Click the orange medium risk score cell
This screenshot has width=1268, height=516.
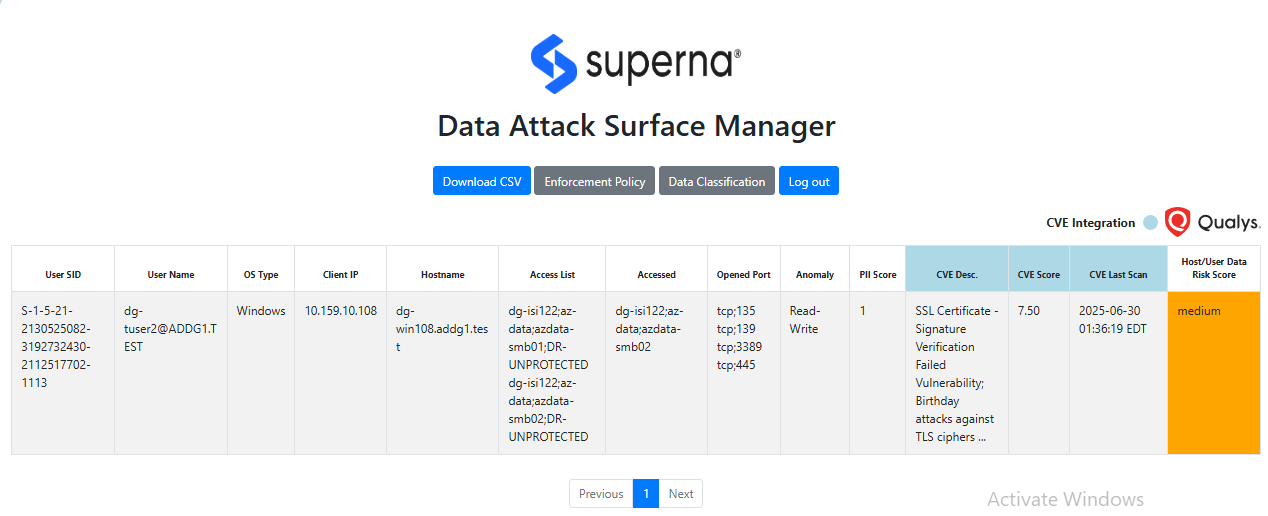[1214, 373]
